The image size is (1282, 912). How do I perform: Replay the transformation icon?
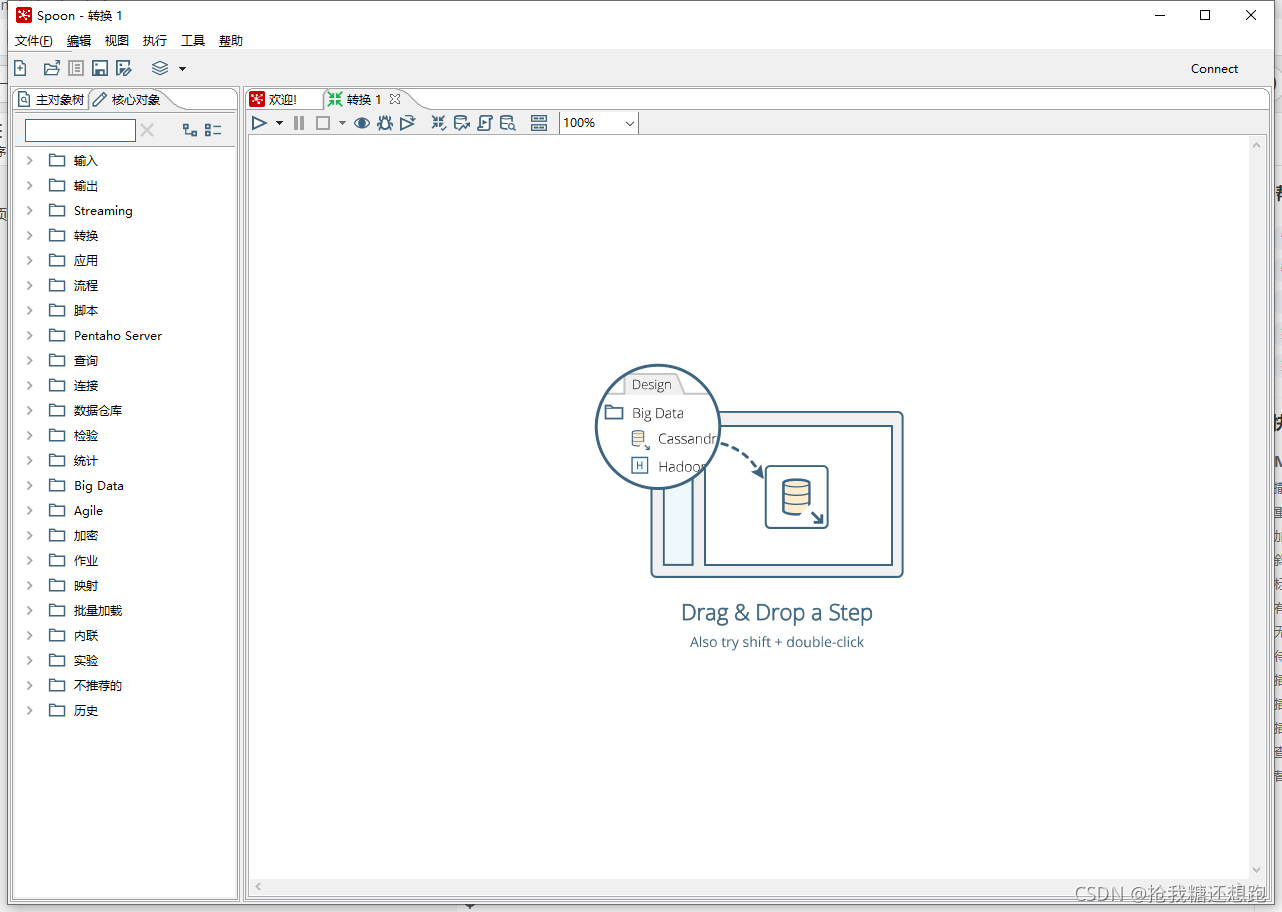click(408, 123)
